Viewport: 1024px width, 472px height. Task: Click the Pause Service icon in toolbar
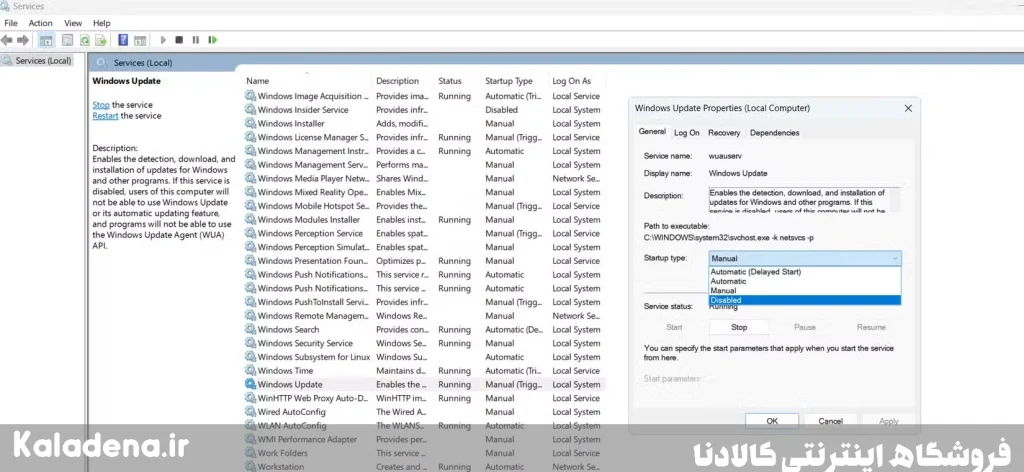(195, 40)
